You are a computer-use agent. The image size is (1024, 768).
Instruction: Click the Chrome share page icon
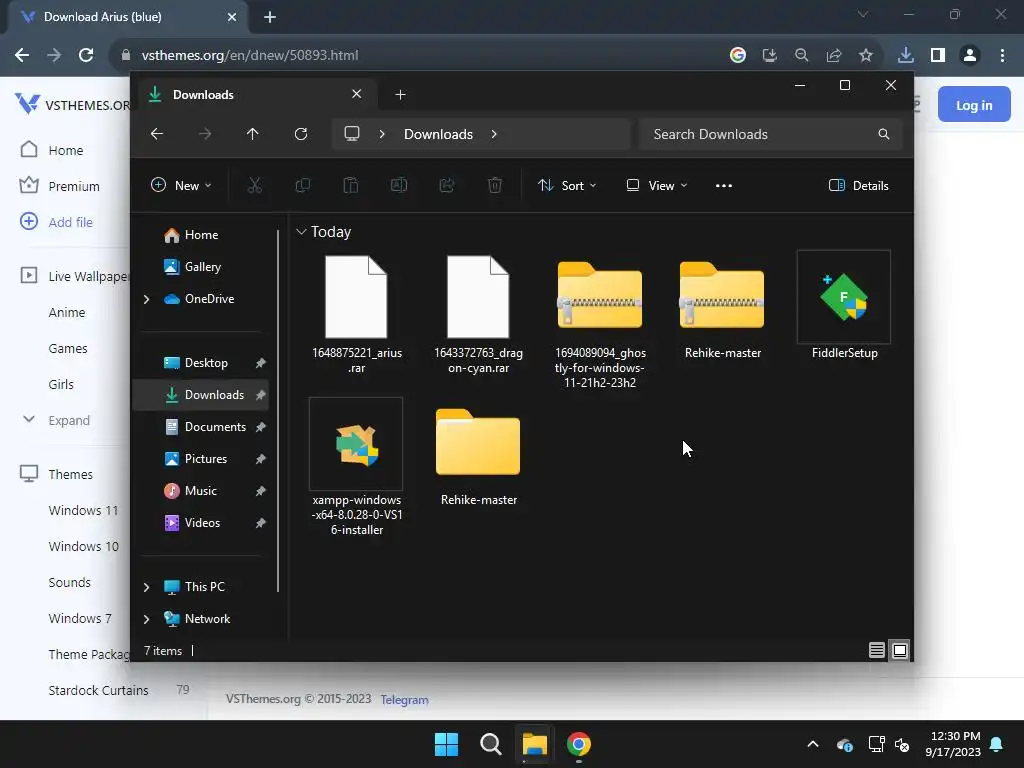click(x=834, y=55)
